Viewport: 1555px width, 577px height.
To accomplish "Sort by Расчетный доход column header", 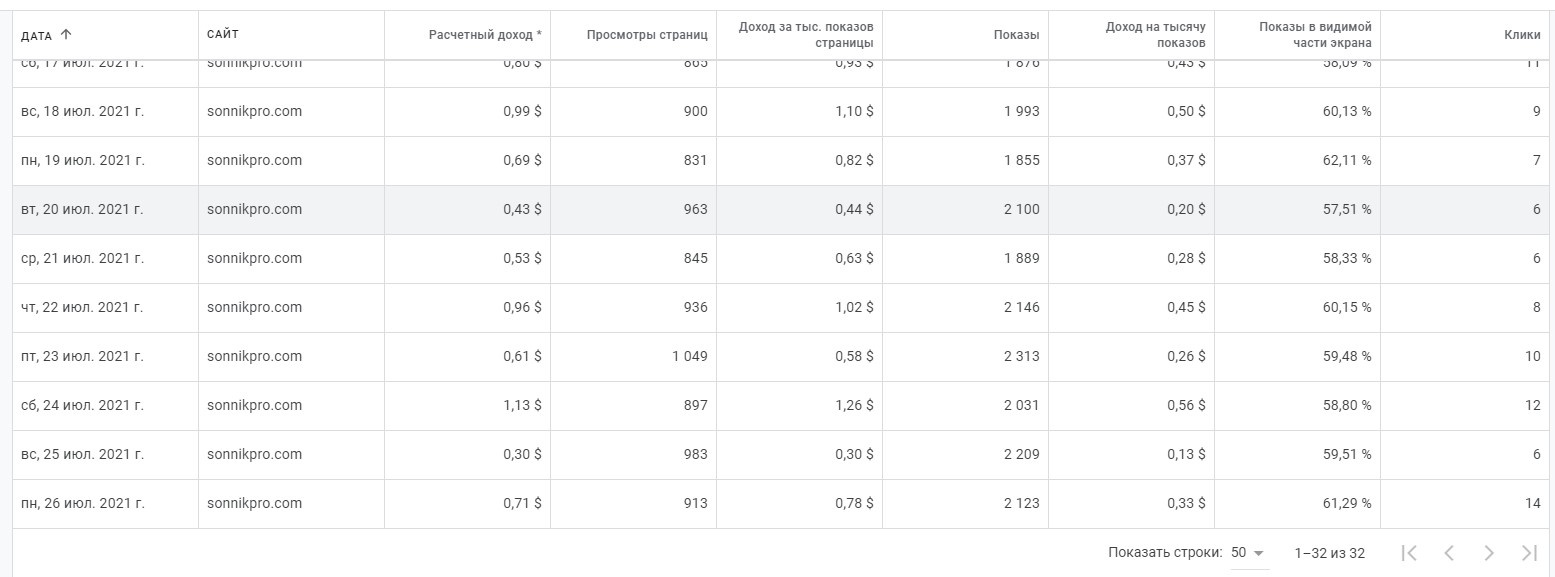I will tap(485, 35).
